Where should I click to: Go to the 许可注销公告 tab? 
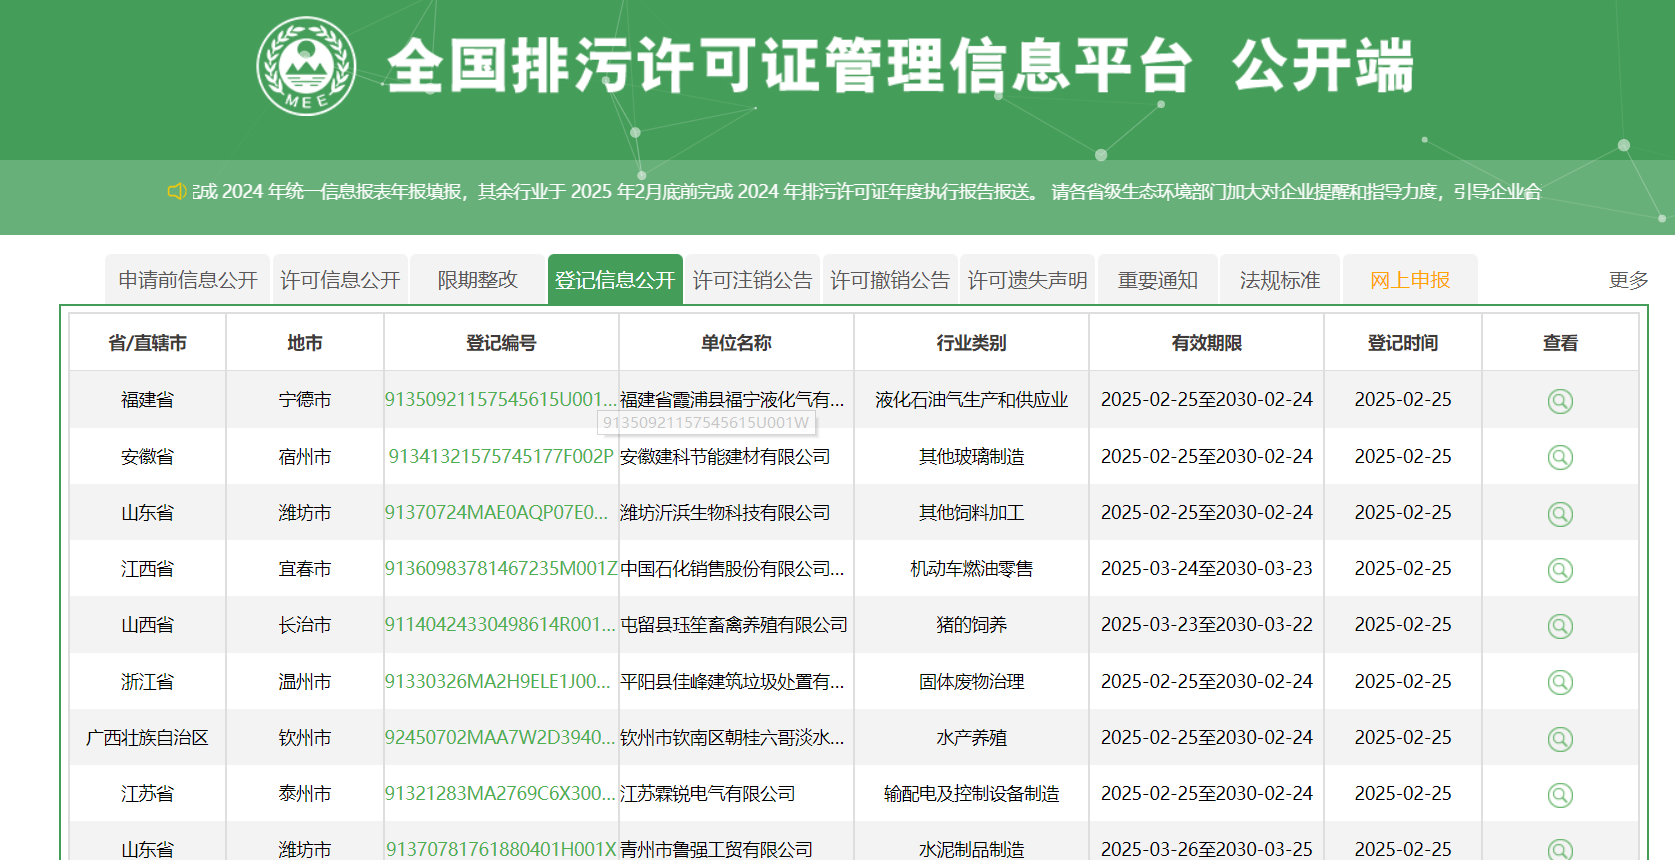752,280
